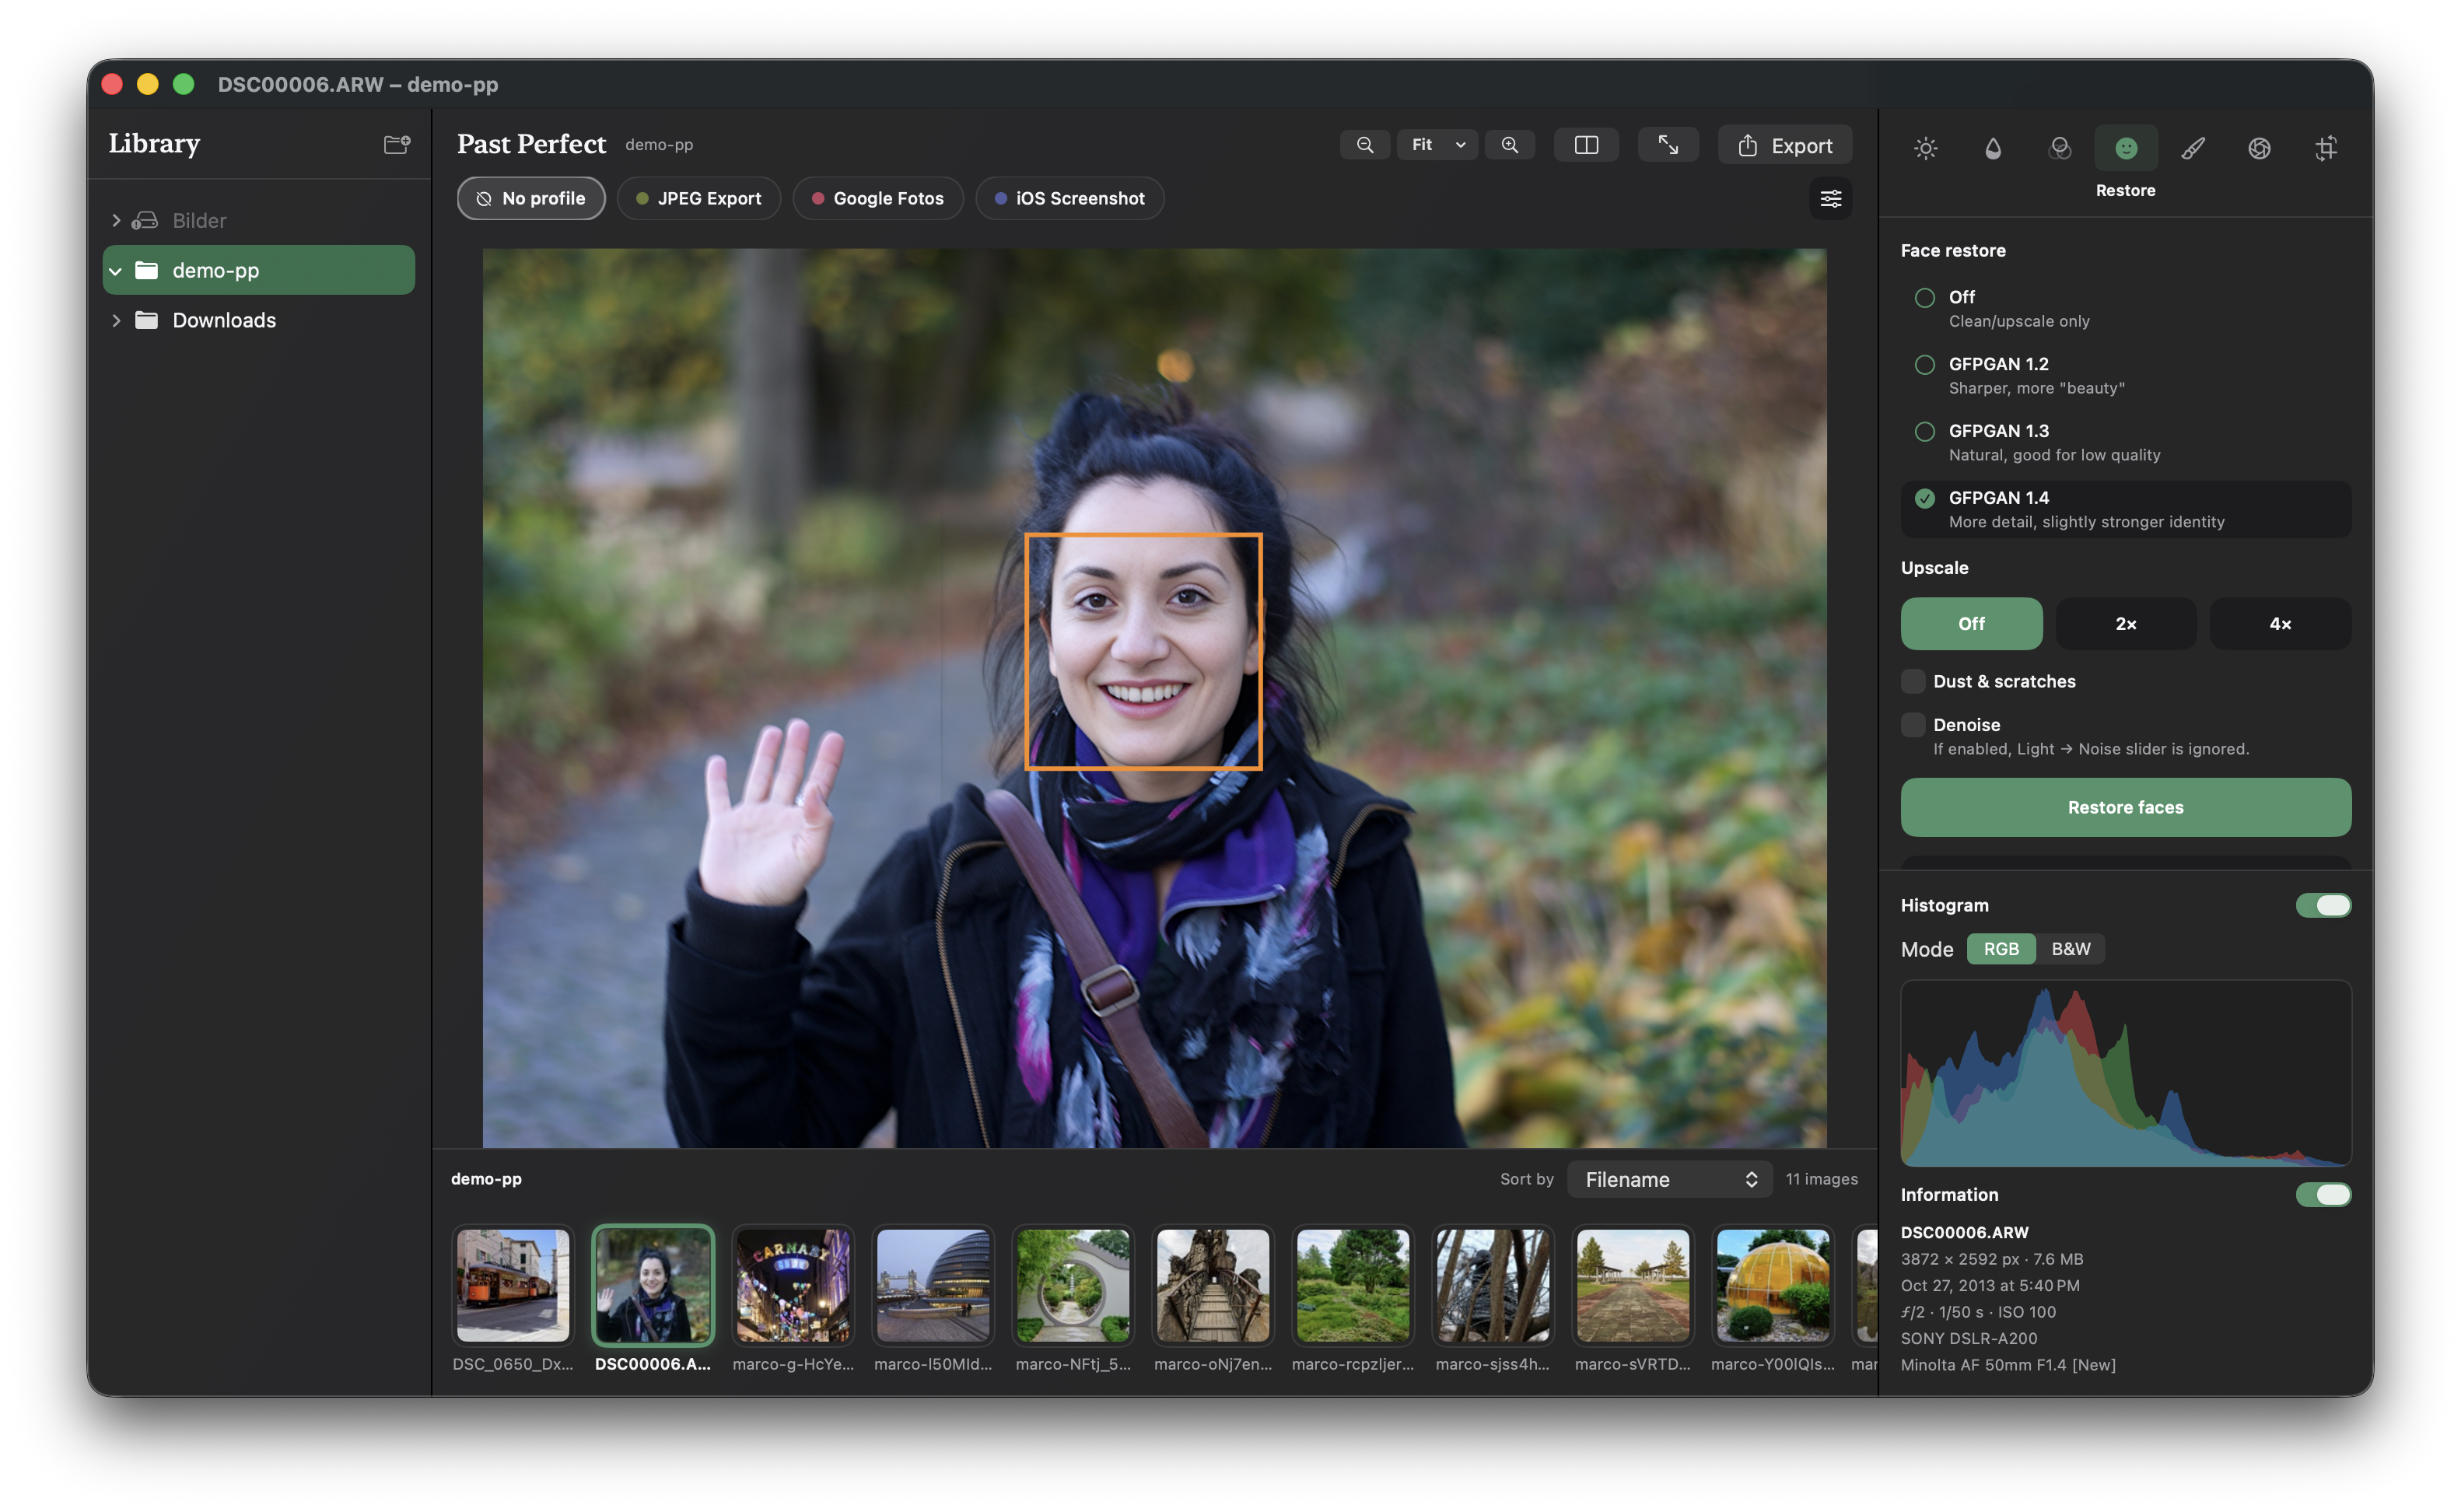Screen dimensions: 2461x1512
Task: Open the Light adjustments sun icon tab
Action: point(1925,148)
